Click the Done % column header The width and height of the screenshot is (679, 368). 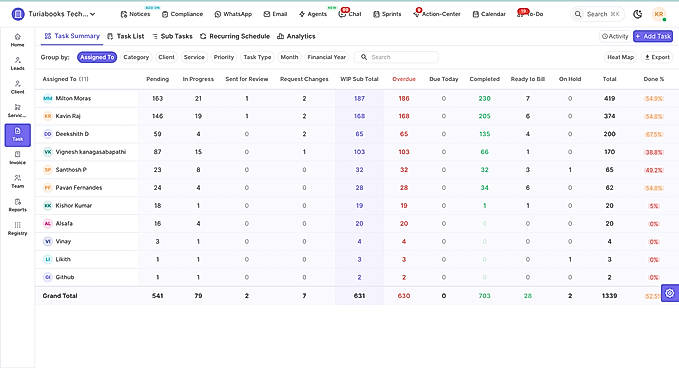click(653, 79)
